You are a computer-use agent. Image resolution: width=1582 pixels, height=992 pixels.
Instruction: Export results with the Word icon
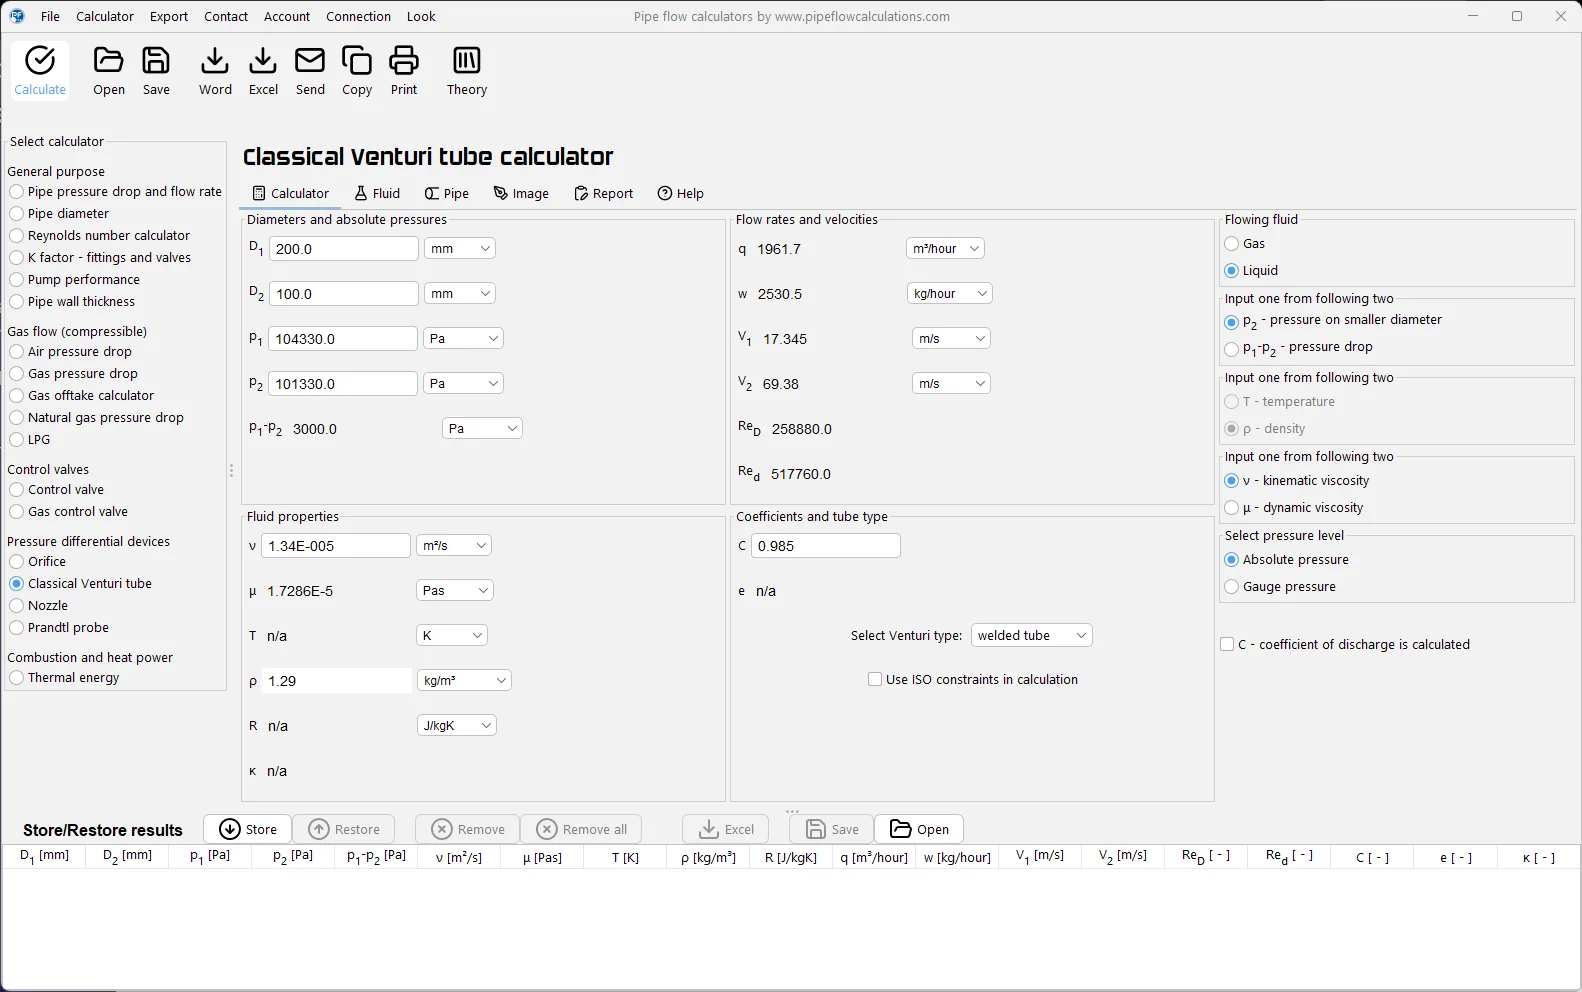[x=215, y=71]
